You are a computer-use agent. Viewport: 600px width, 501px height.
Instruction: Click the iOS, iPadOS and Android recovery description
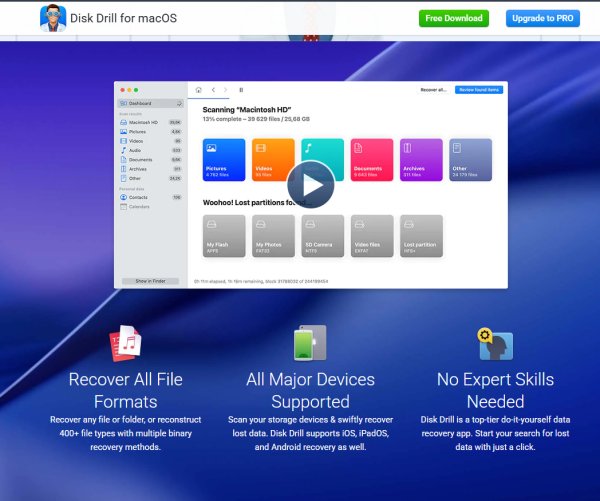[310, 433]
